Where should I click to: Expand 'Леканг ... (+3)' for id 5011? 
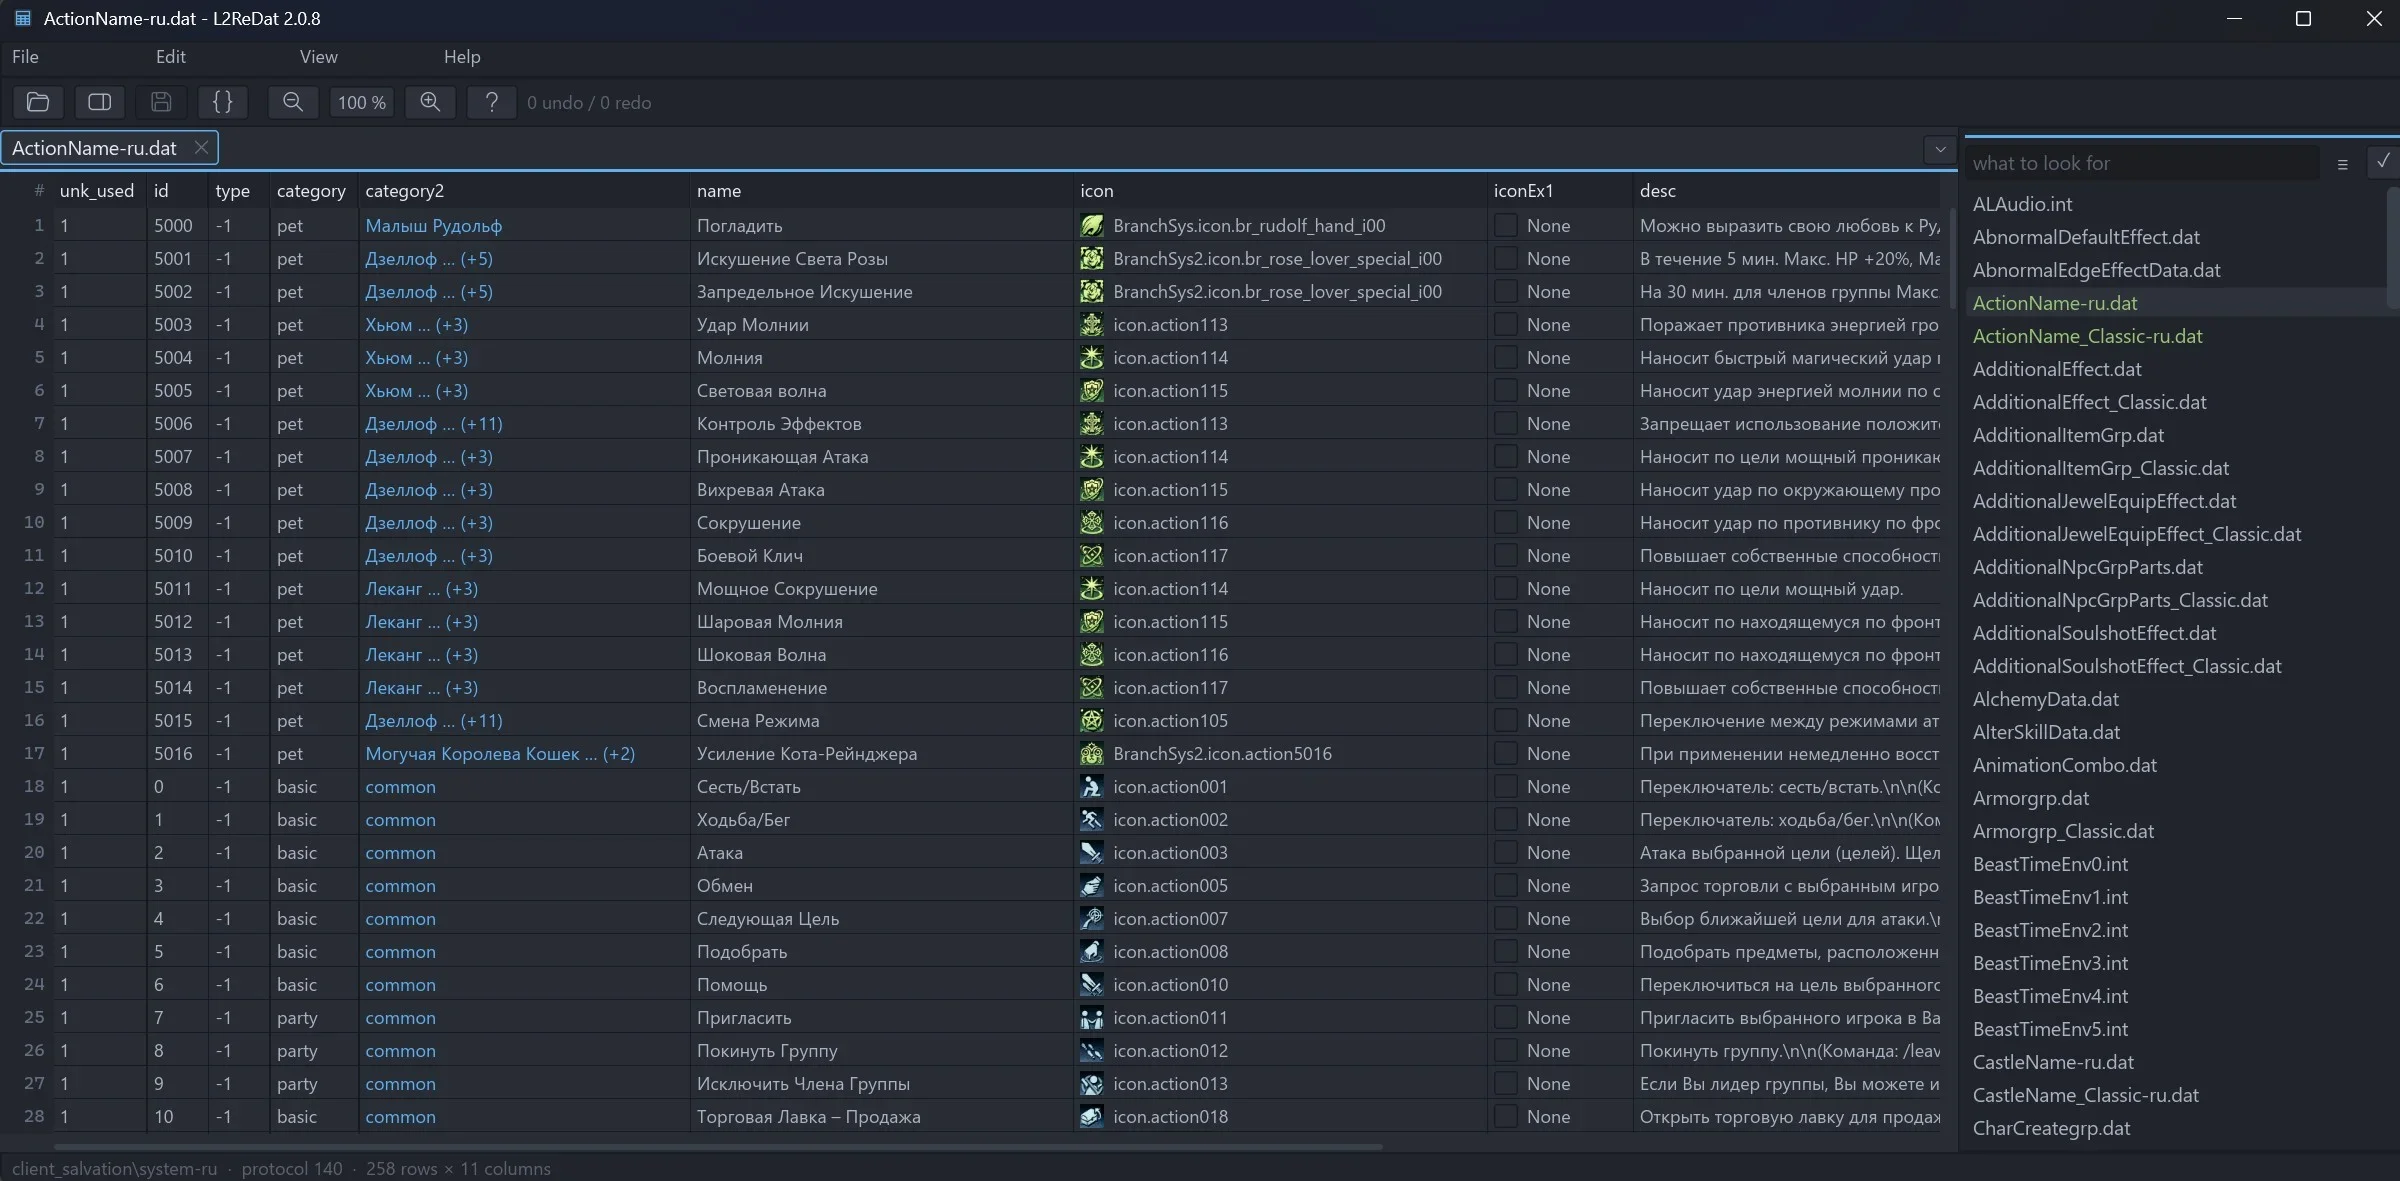click(421, 589)
